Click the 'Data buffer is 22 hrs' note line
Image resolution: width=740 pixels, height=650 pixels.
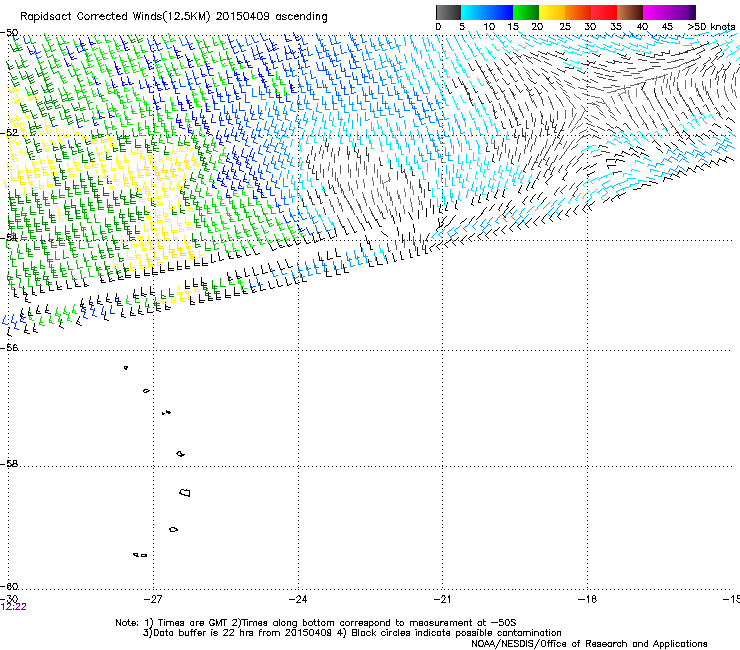pos(352,633)
